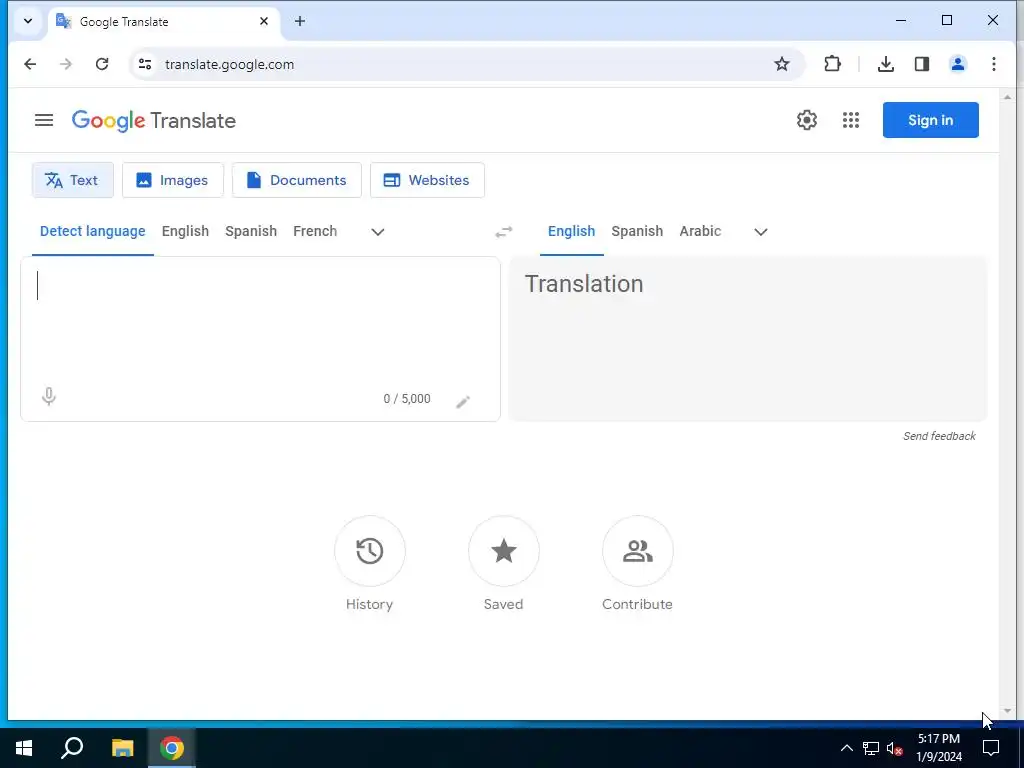
Task: Click the page scrollbar up arrow
Action: click(1007, 97)
